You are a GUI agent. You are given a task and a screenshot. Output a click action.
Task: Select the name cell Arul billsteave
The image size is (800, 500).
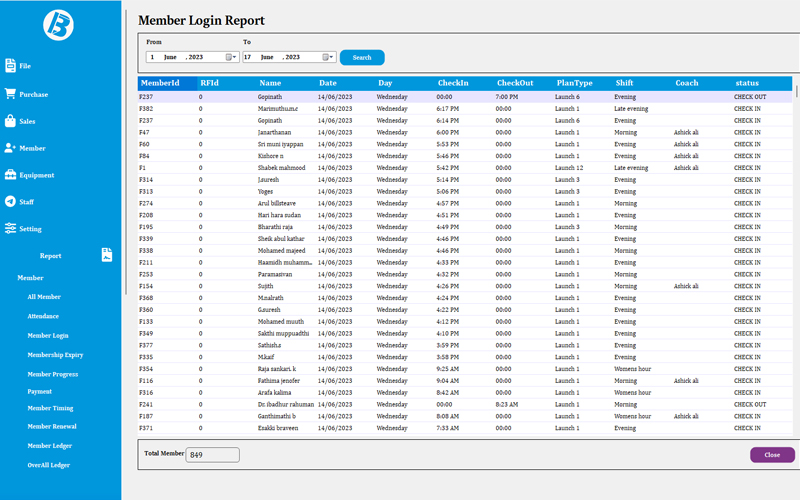point(277,203)
